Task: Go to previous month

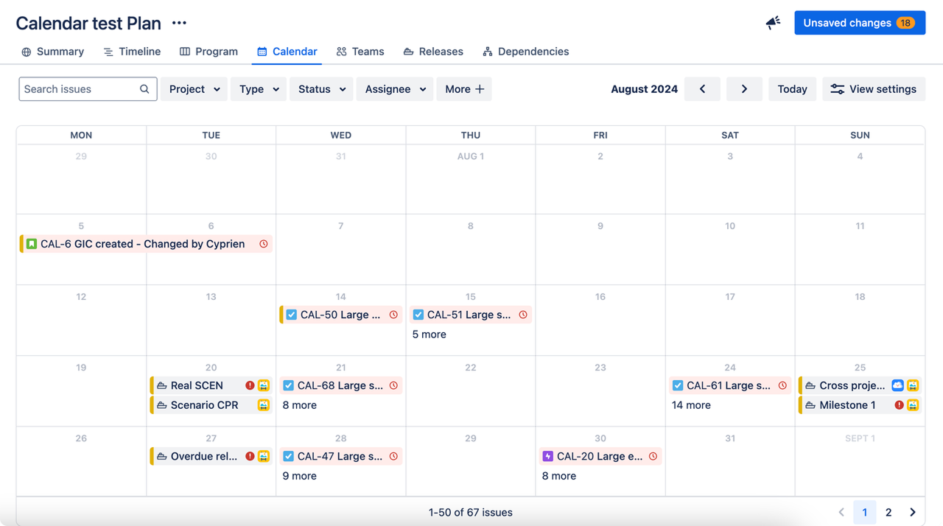Action: 702,89
